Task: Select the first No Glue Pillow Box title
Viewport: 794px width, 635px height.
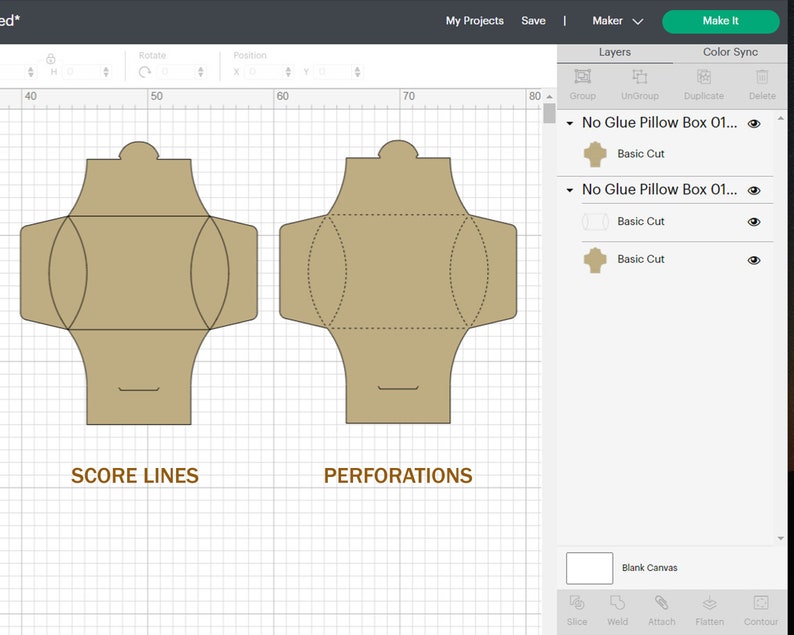Action: 659,123
